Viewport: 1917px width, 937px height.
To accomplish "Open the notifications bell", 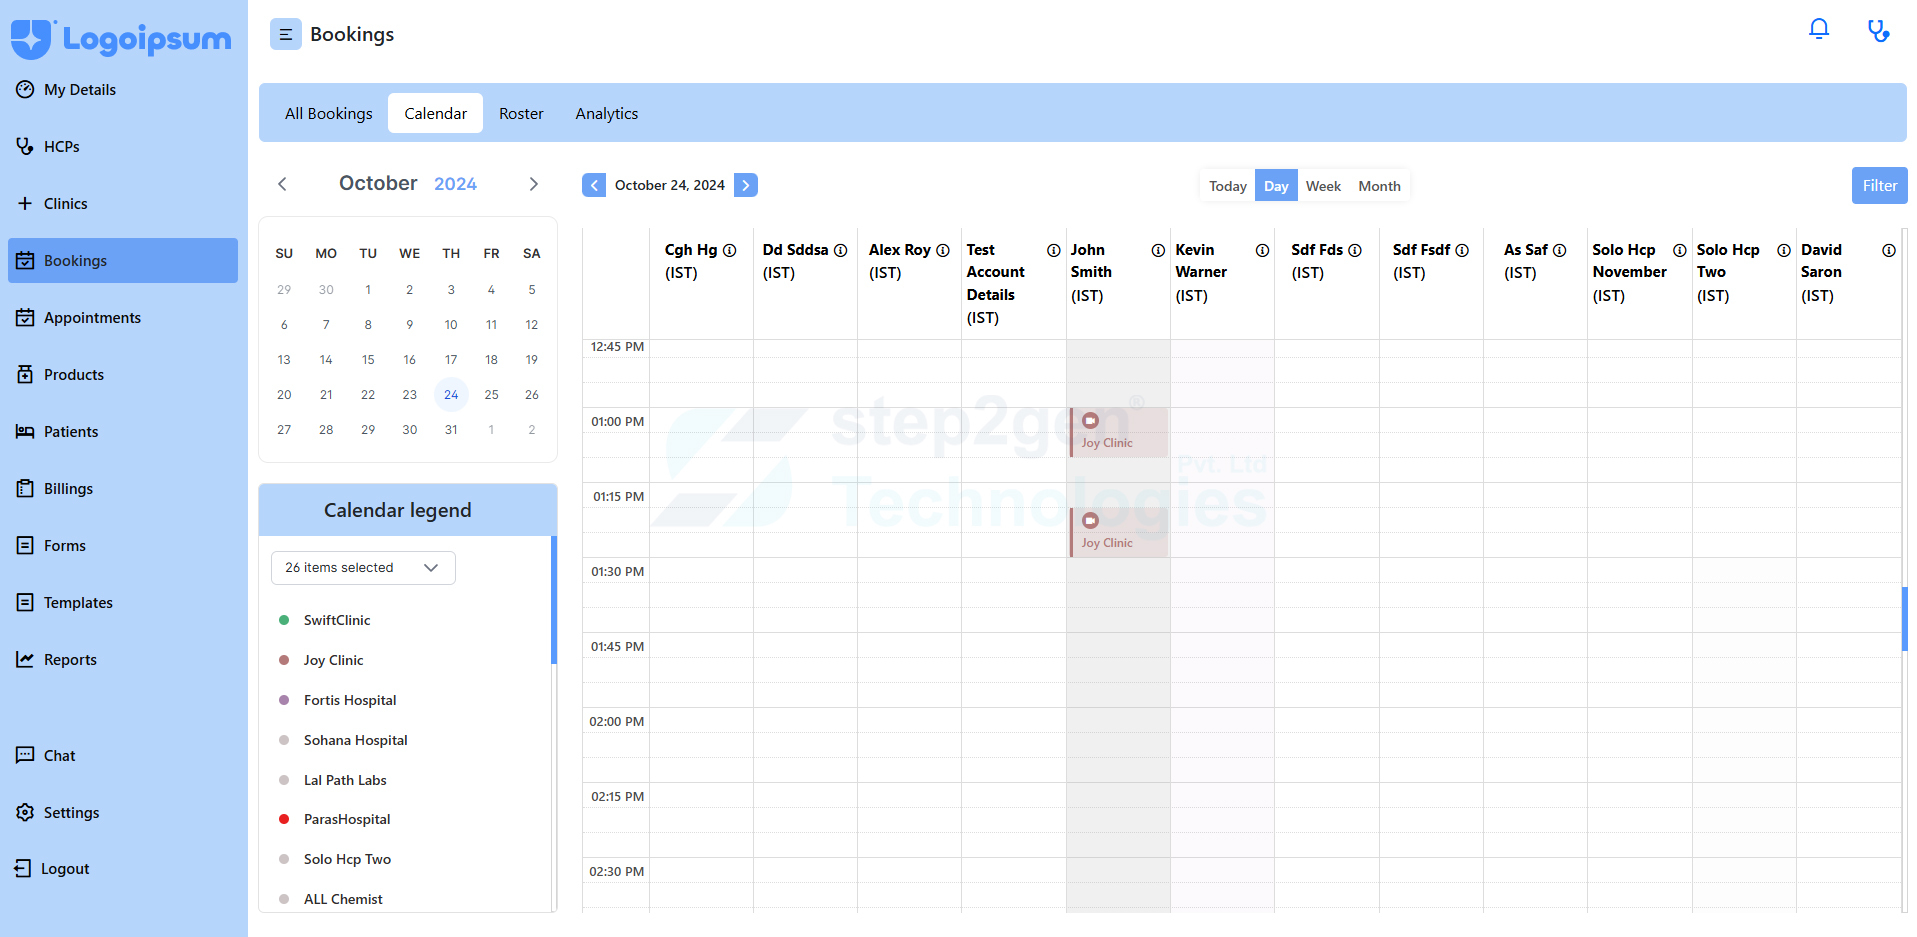I will pos(1819,29).
